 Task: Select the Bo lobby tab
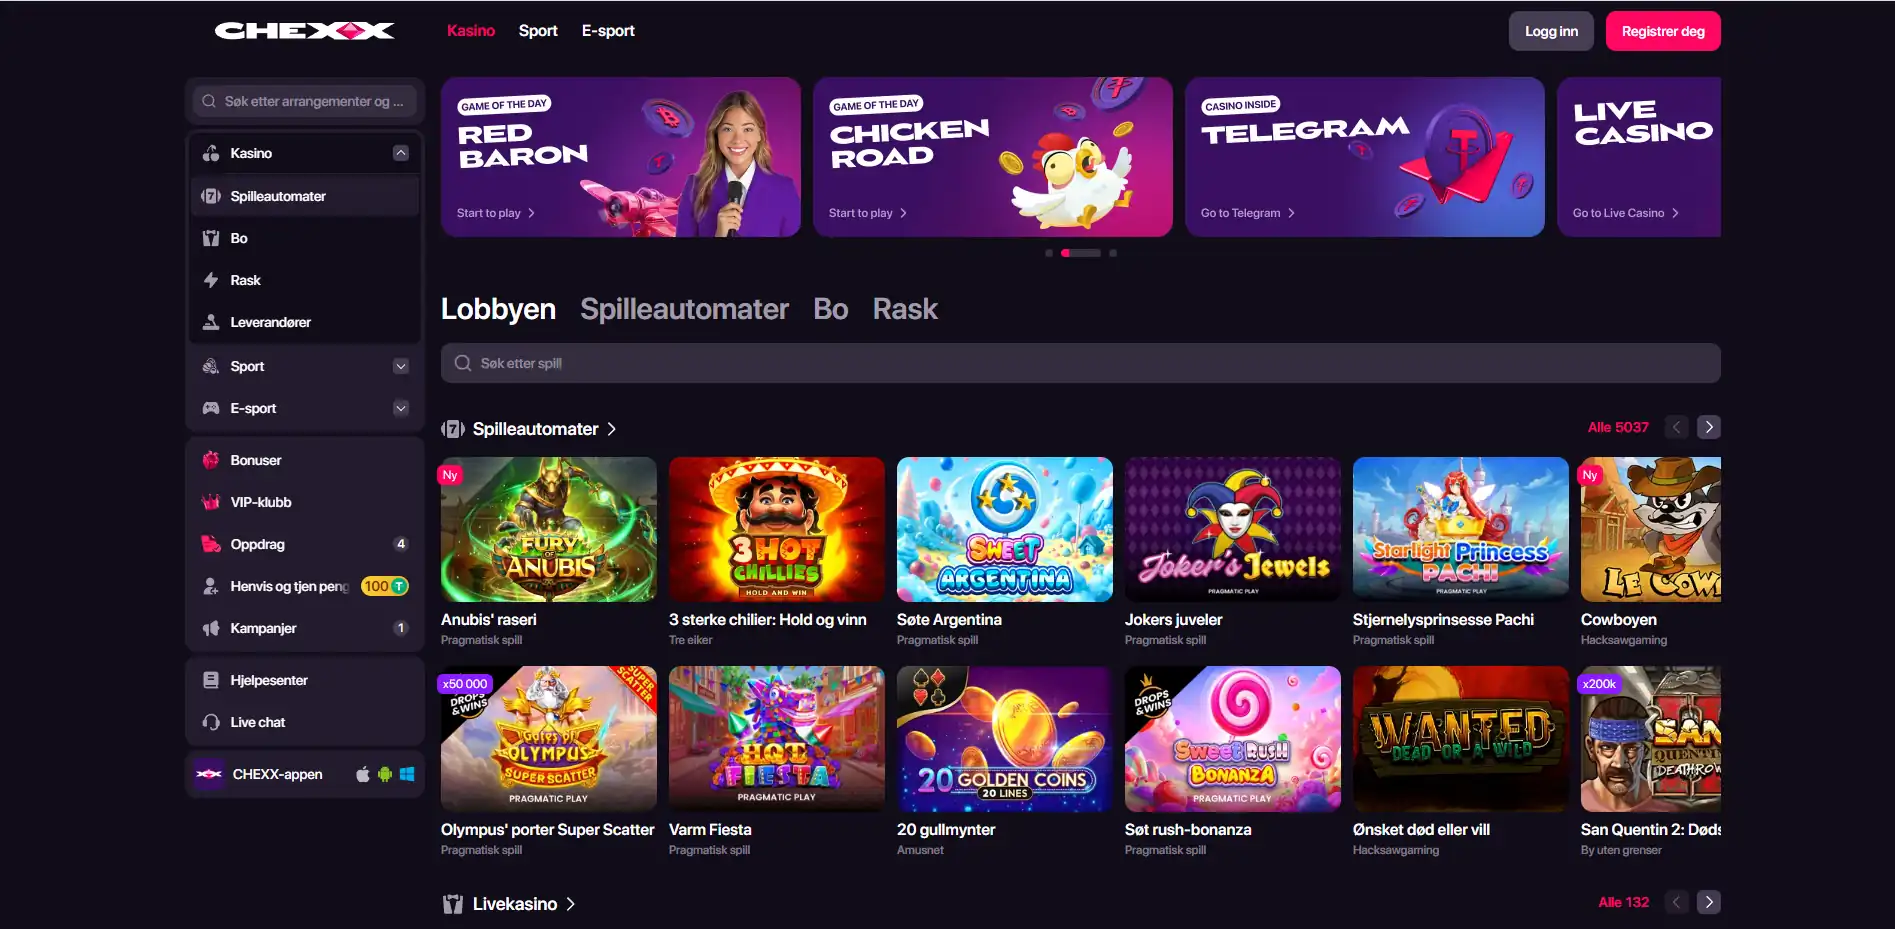coord(830,309)
